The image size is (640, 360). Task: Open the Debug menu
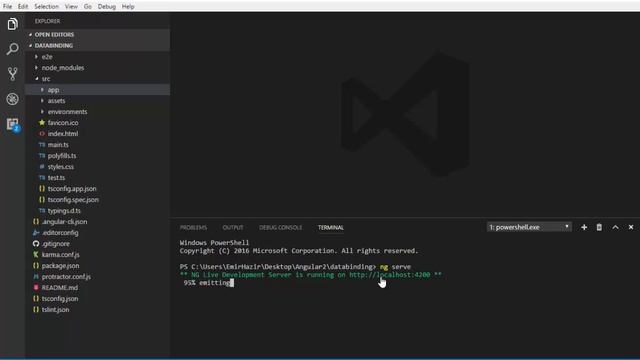(x=107, y=7)
